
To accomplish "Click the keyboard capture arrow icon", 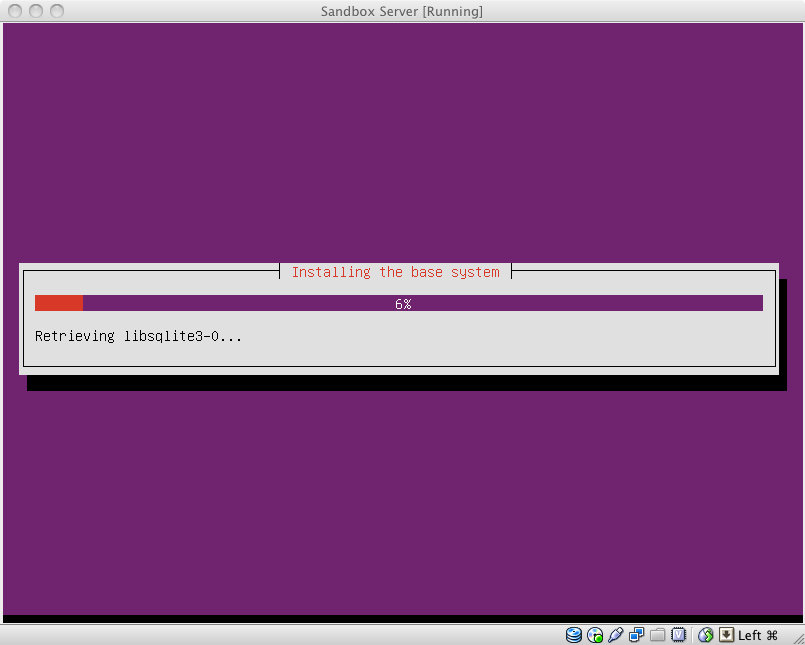I will tap(726, 635).
